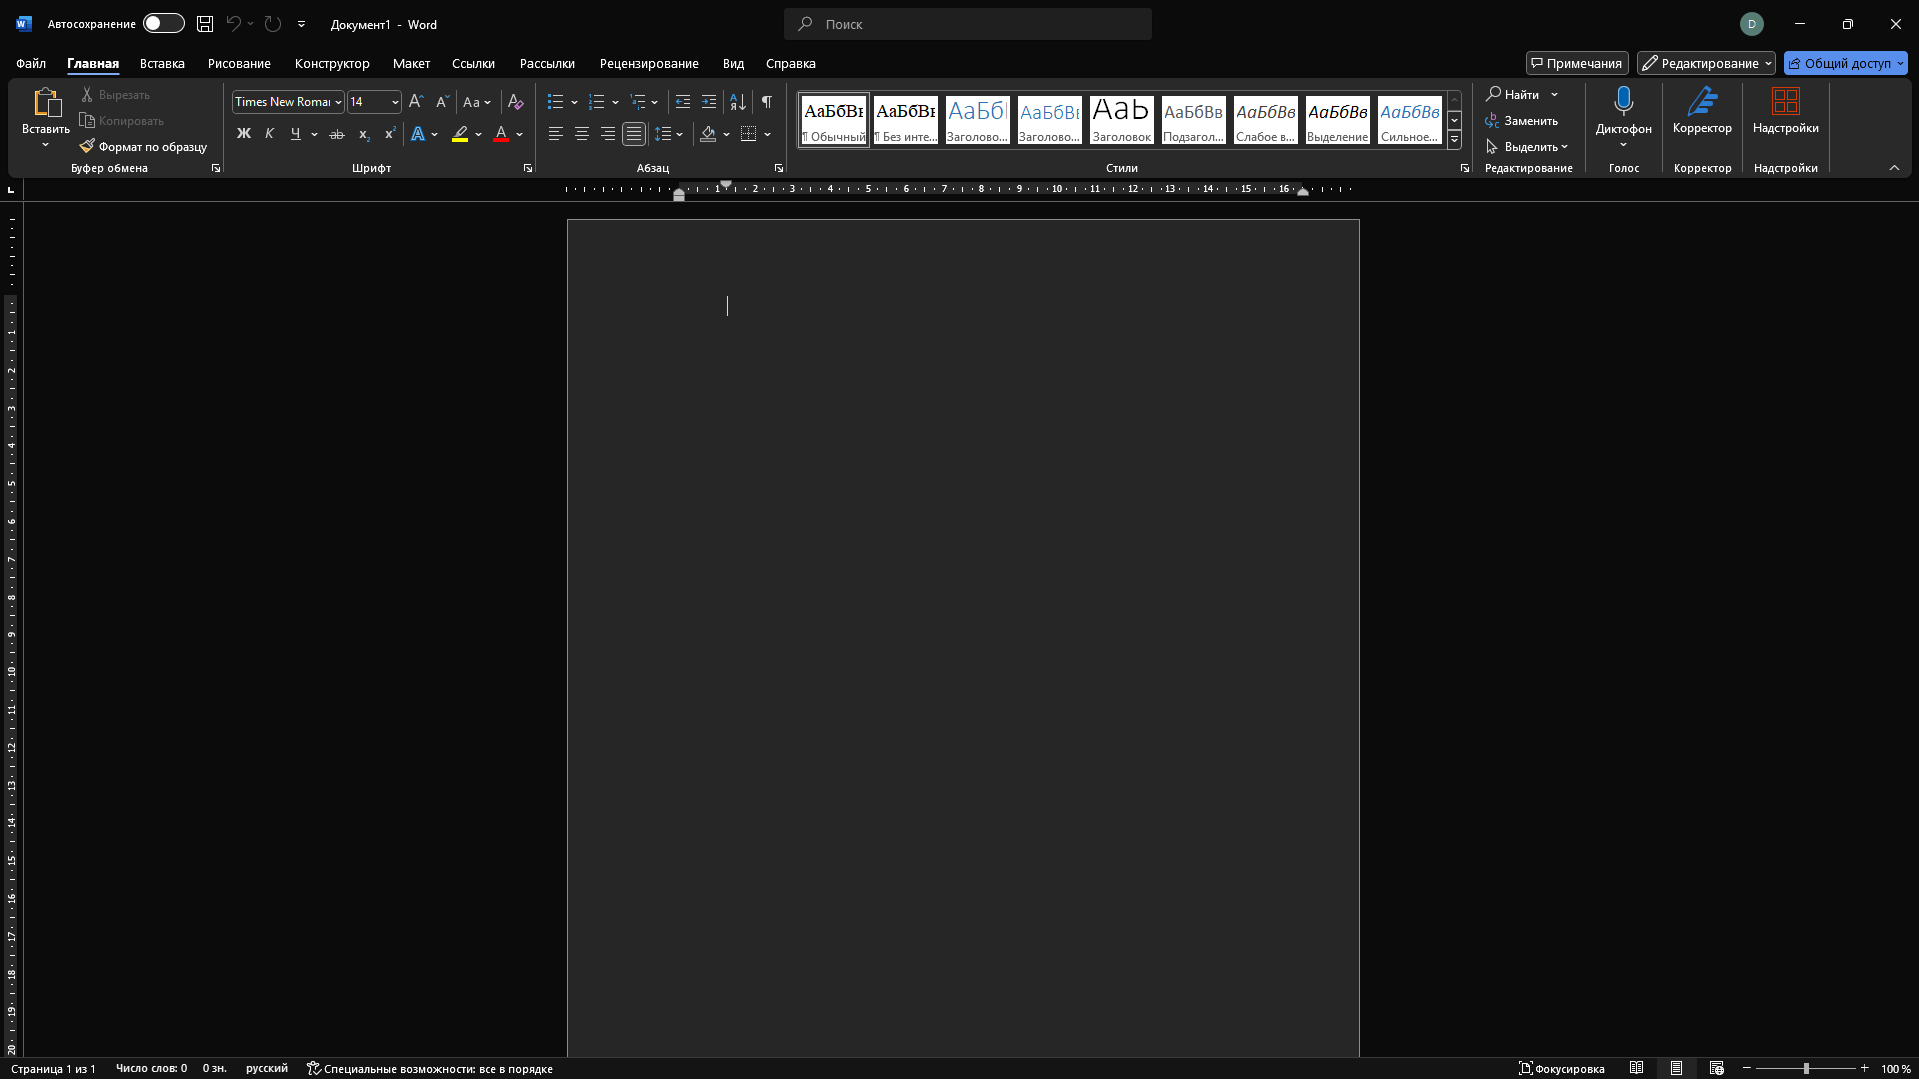Click the Save icon in title bar
Viewport: 1919px width, 1079px height.
tap(205, 24)
